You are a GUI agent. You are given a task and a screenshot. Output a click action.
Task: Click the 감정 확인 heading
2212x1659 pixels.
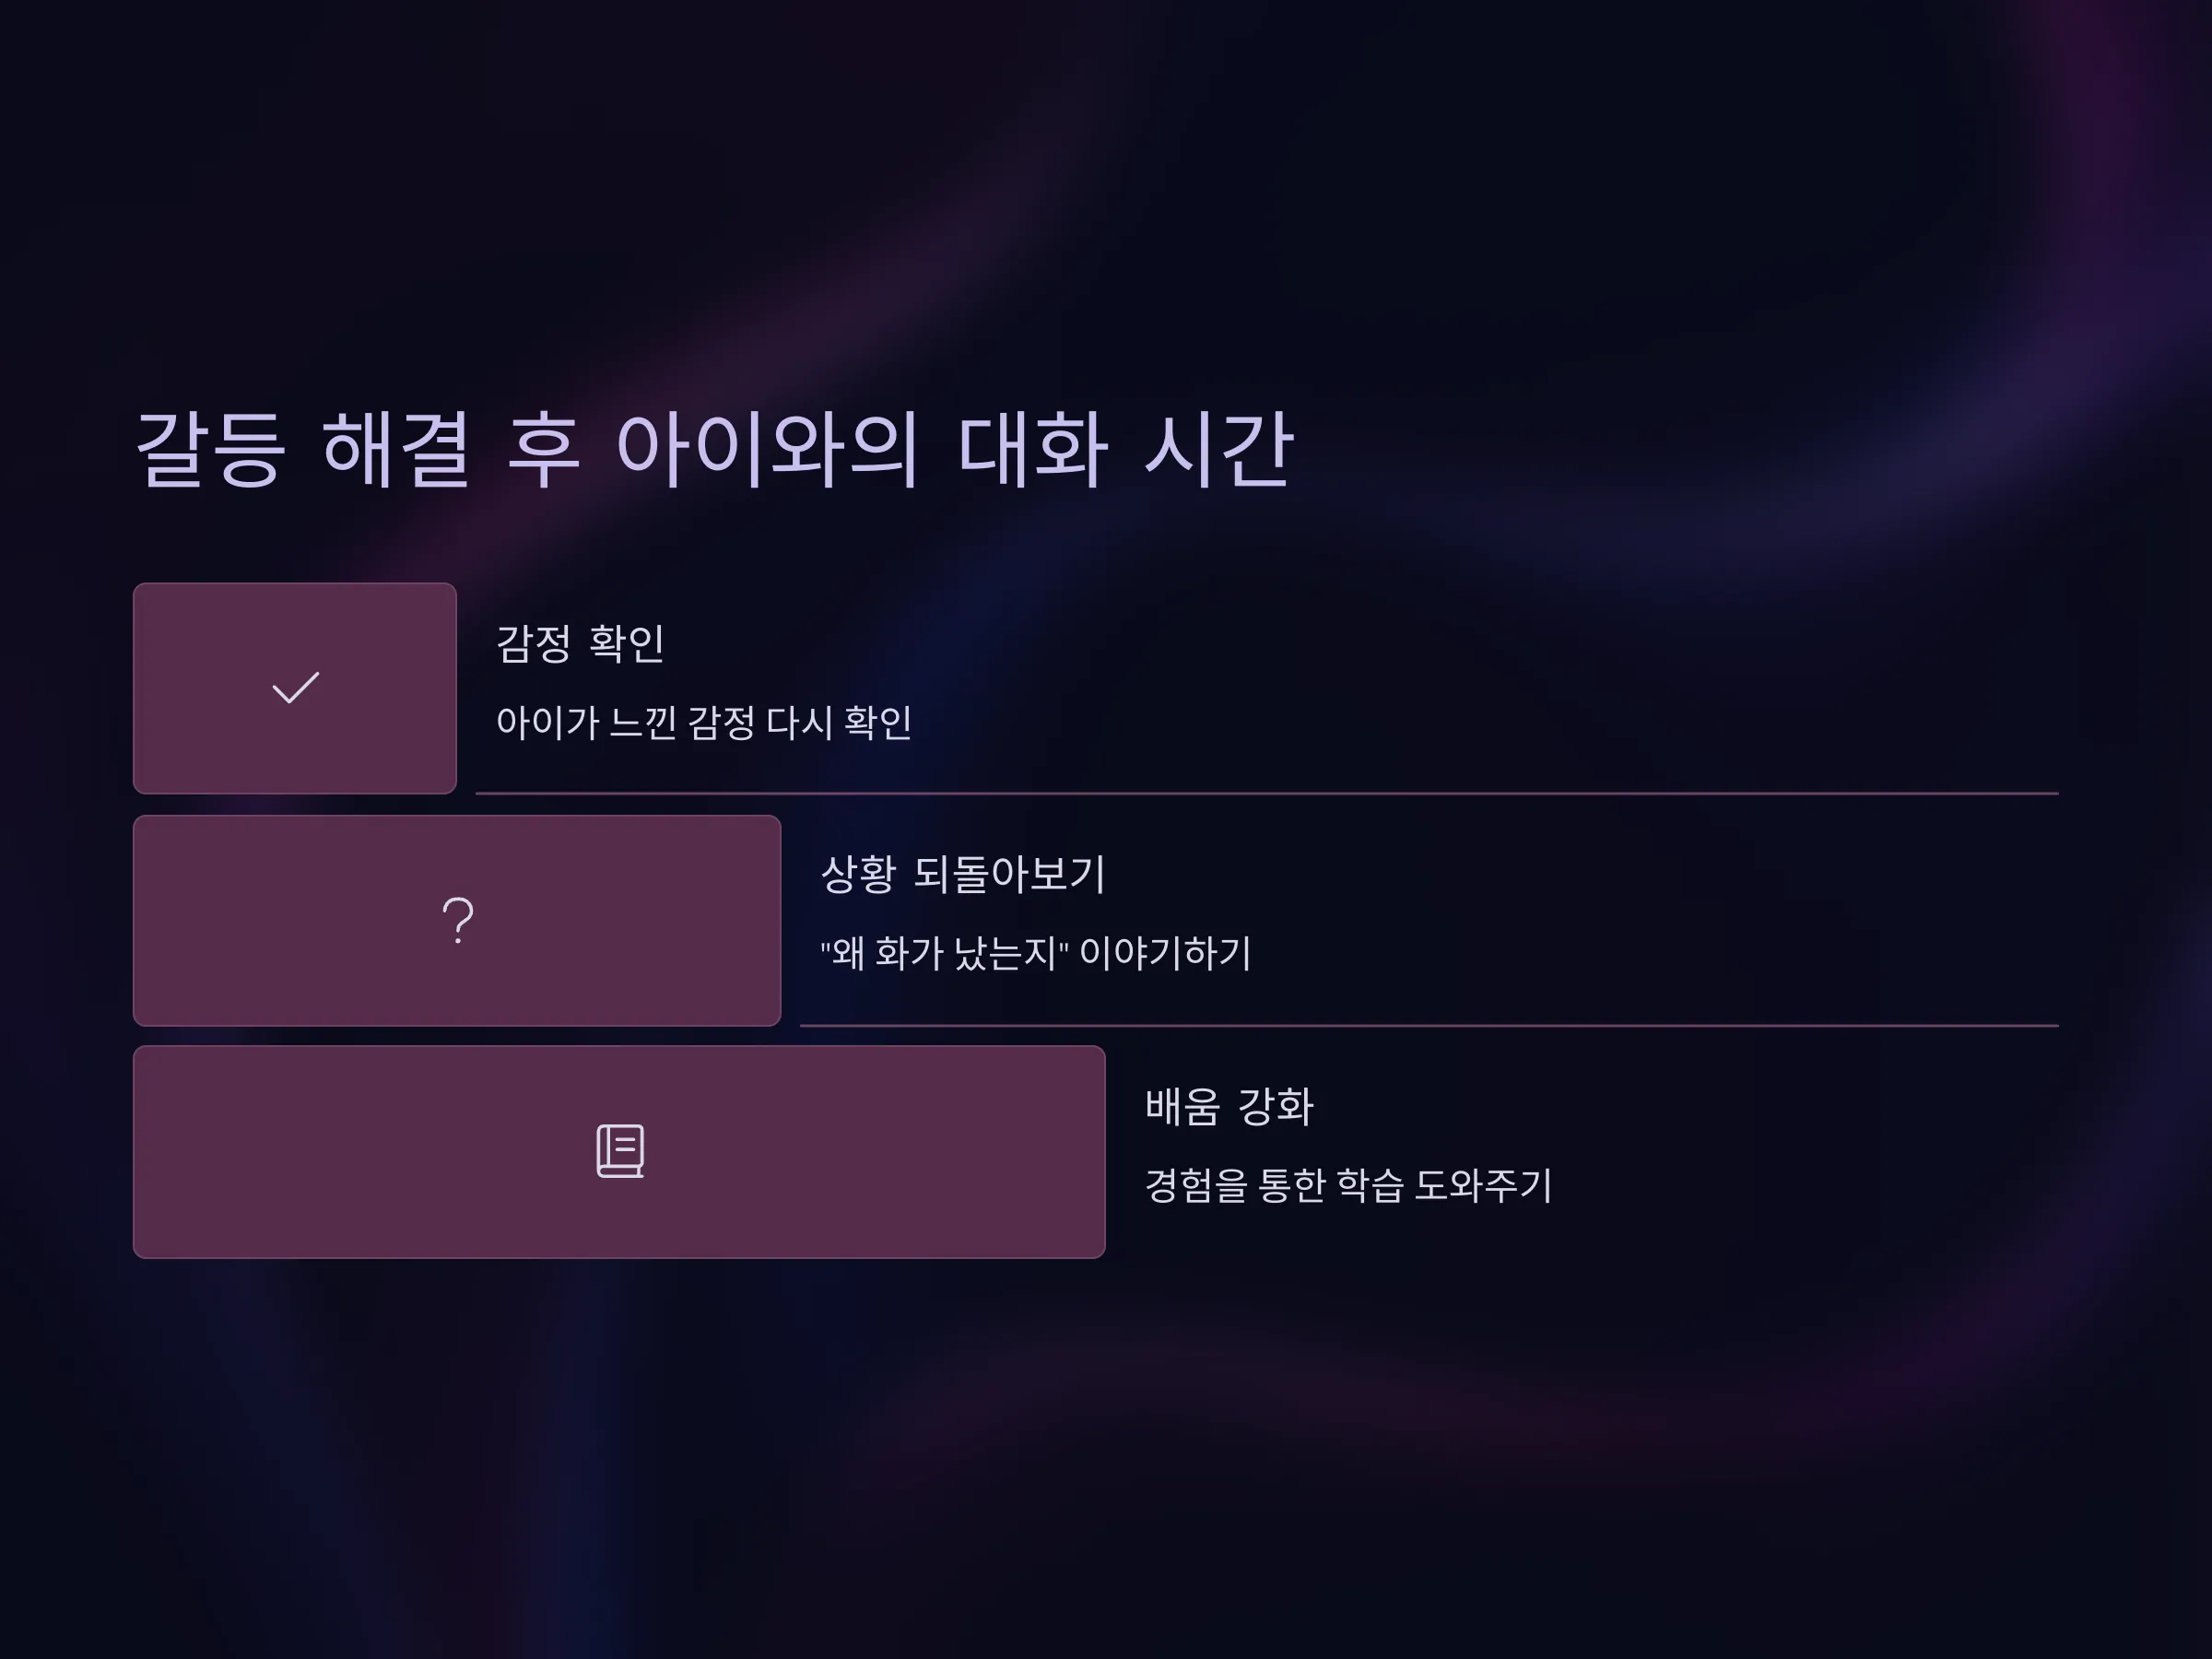(x=580, y=643)
